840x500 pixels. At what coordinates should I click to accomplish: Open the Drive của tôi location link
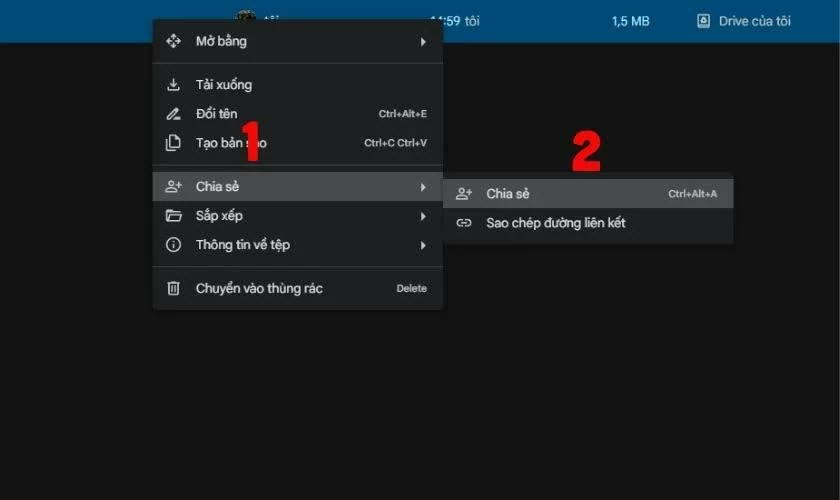(754, 21)
